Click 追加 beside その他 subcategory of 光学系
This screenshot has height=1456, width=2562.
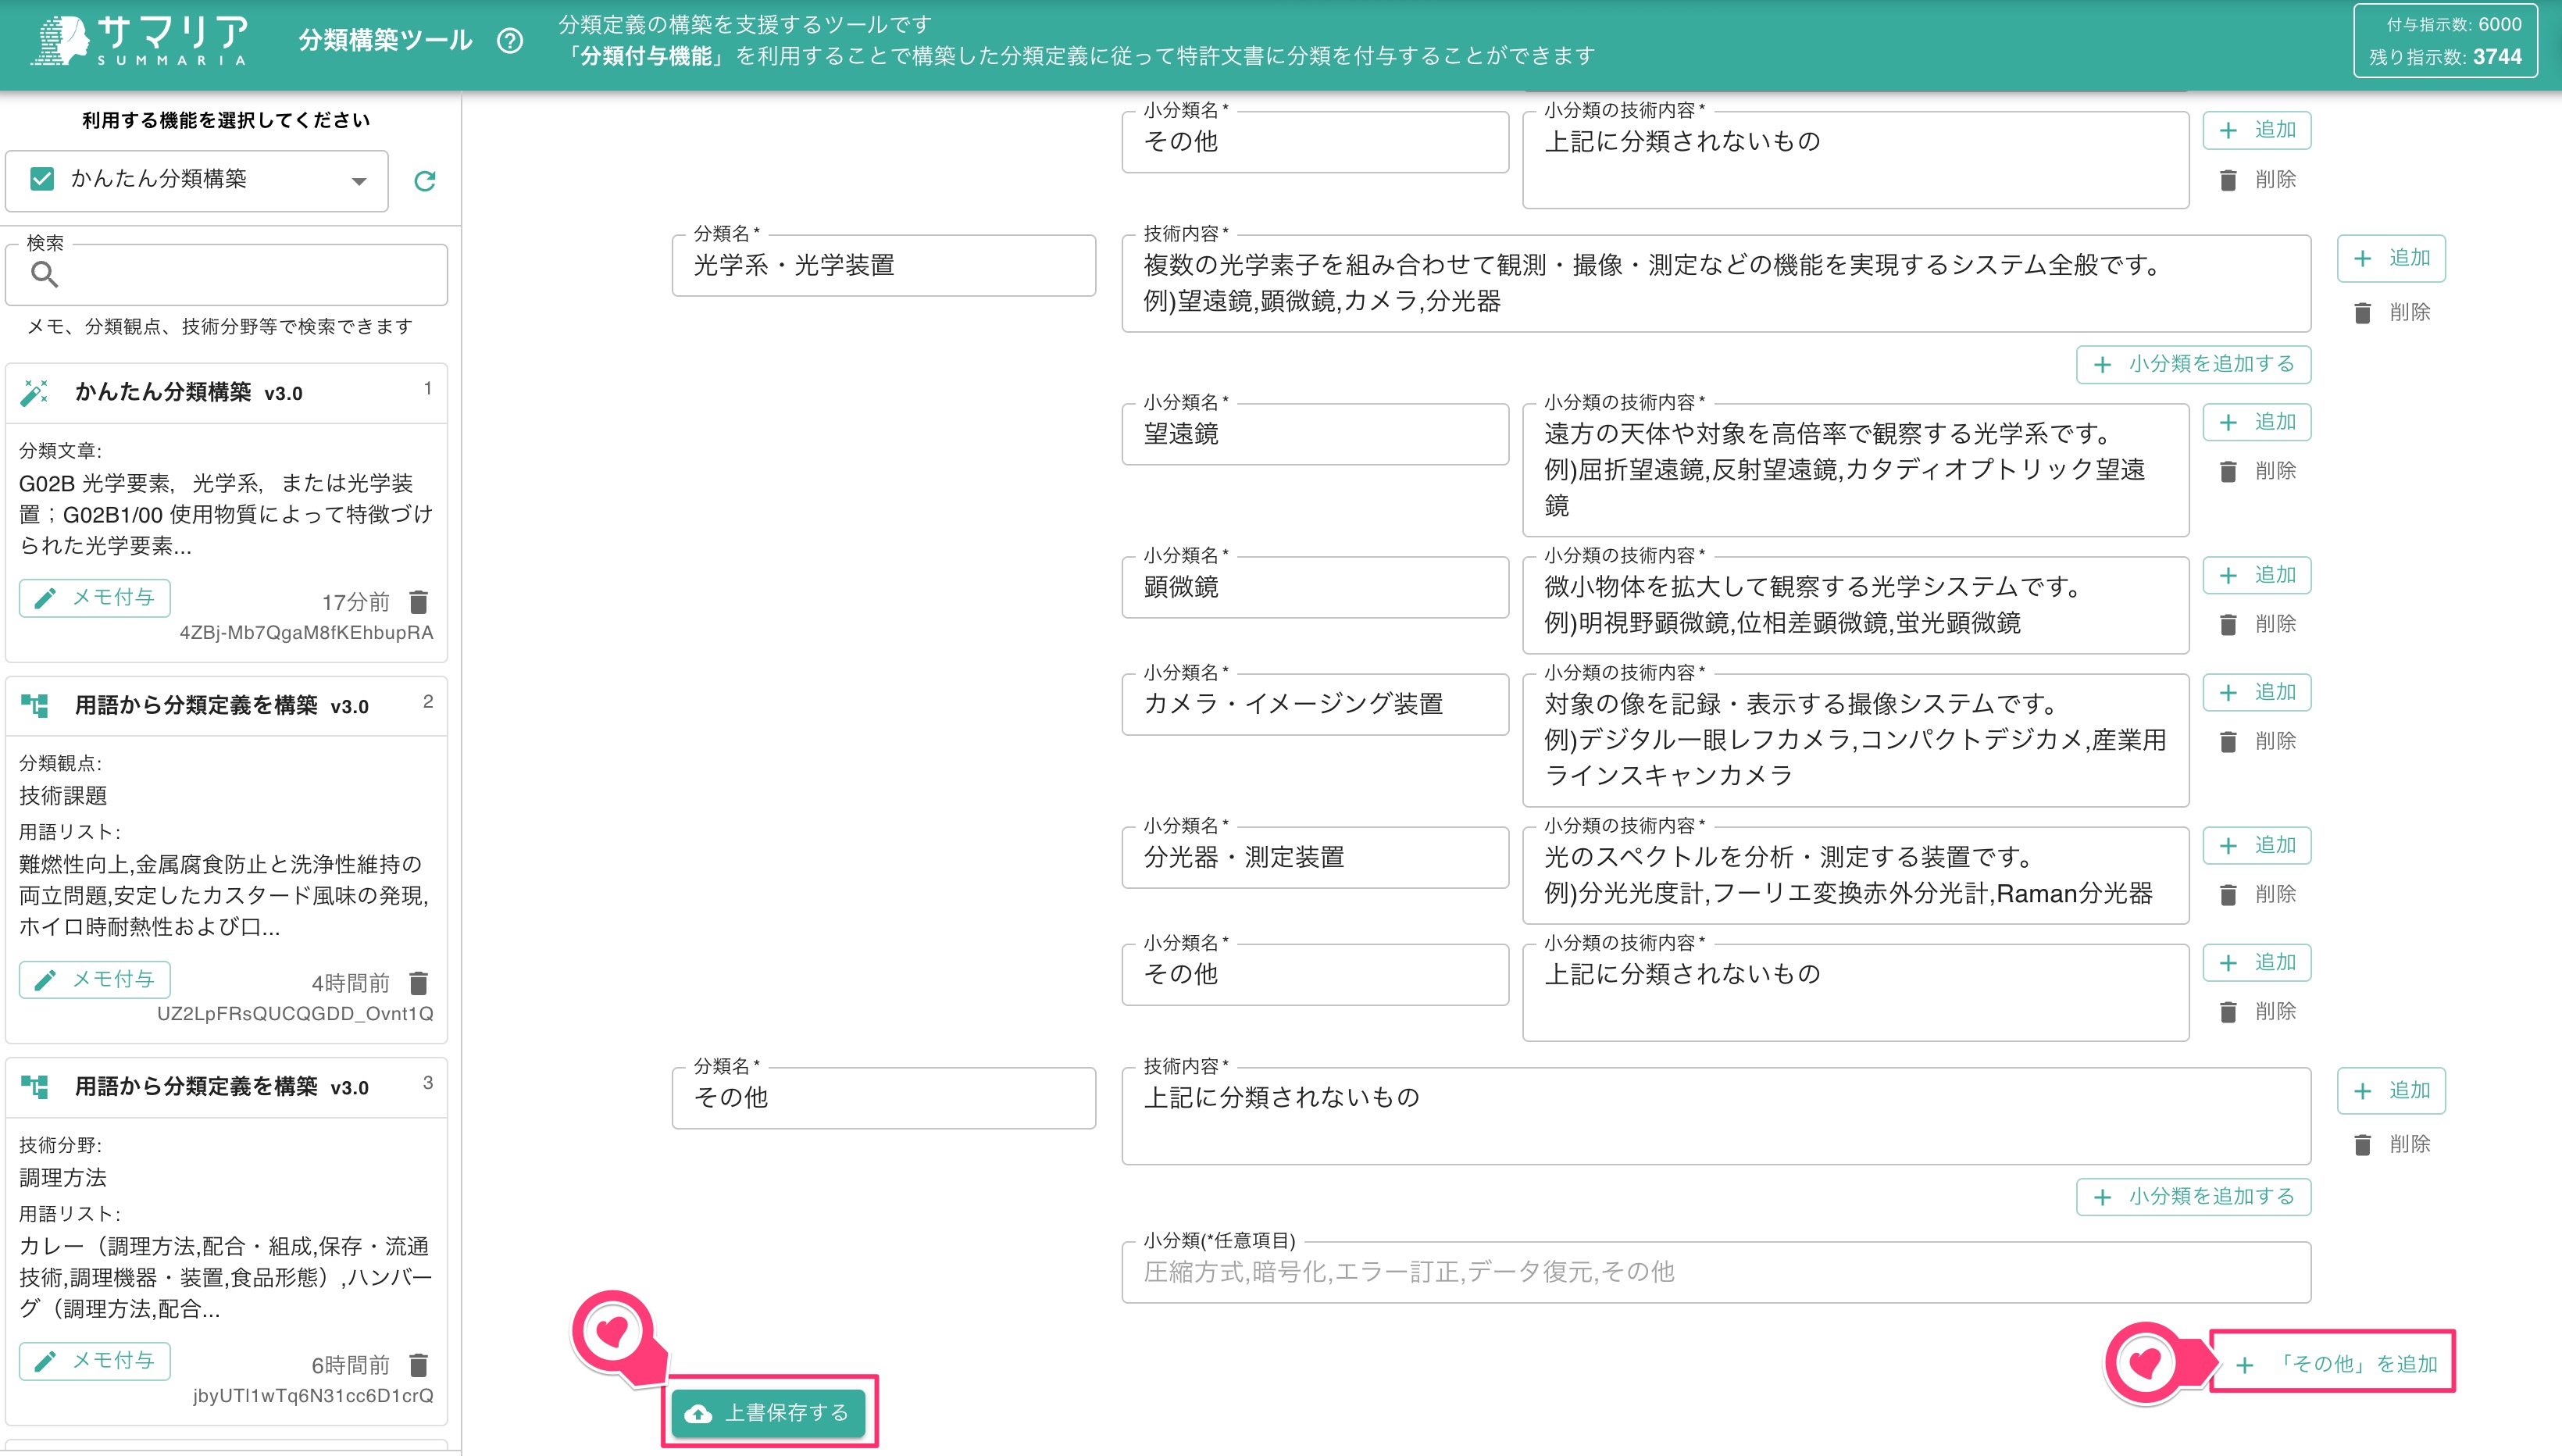(x=2257, y=962)
